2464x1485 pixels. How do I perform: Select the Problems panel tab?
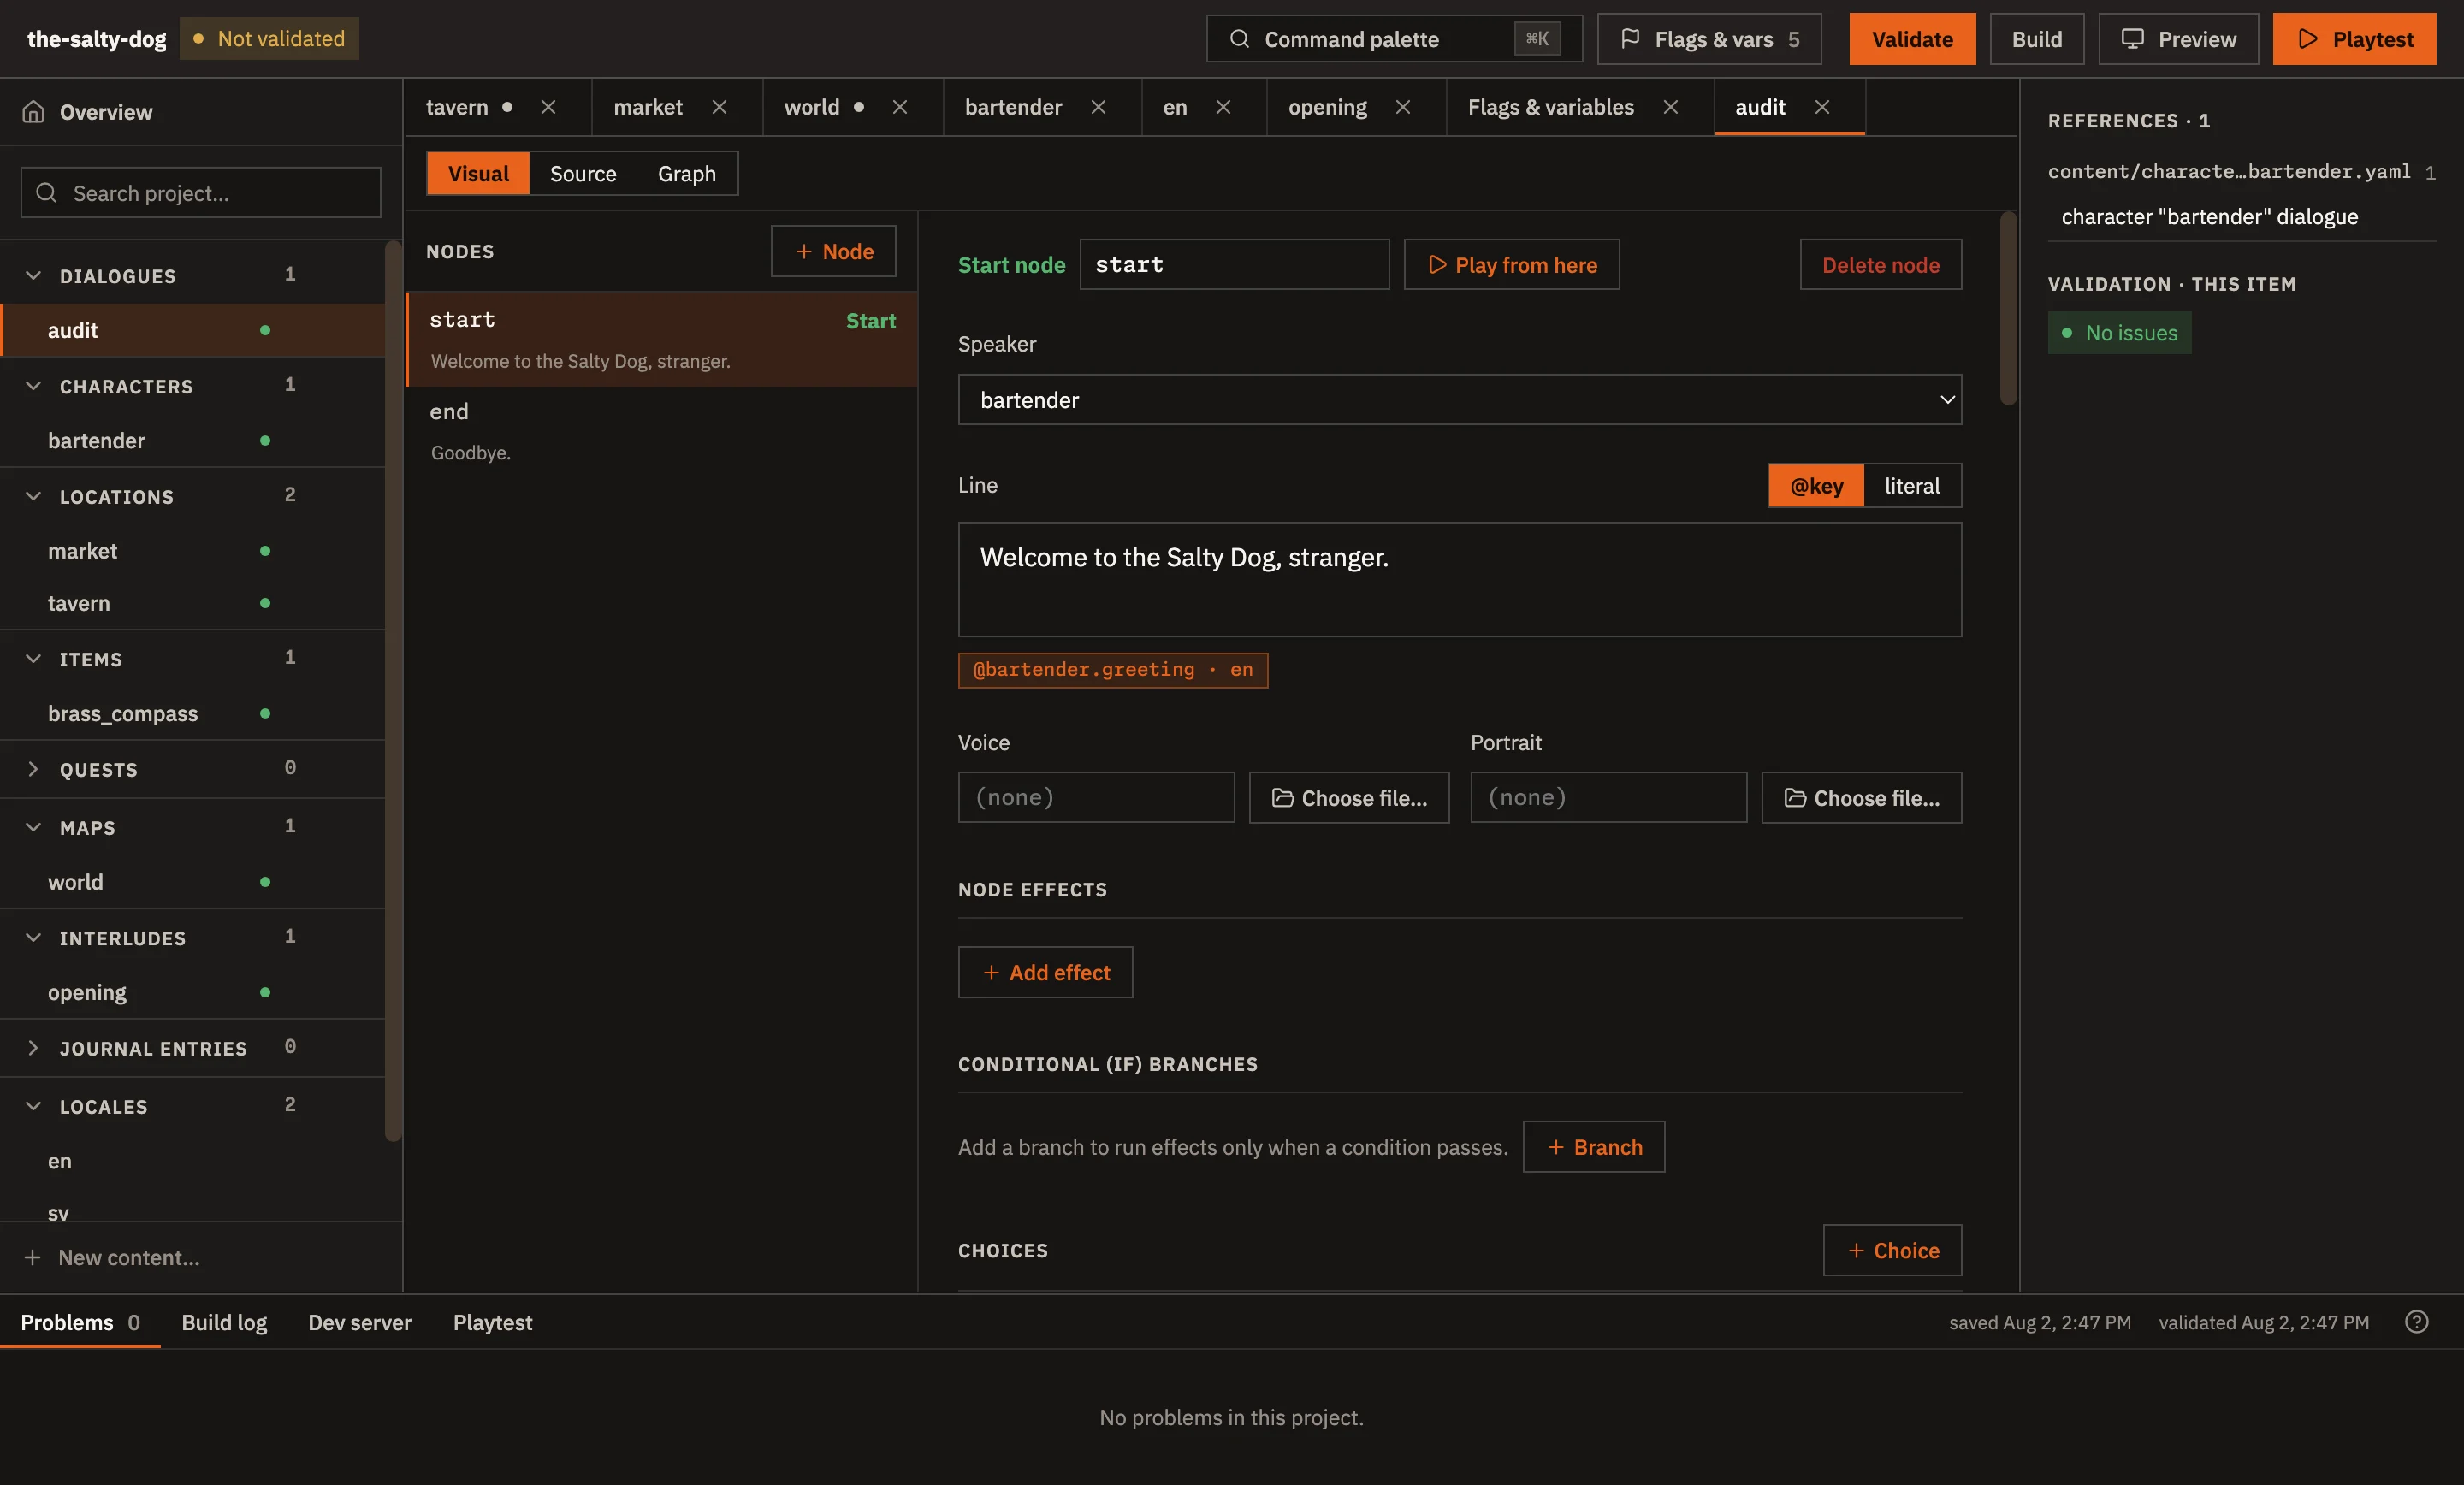point(80,1322)
